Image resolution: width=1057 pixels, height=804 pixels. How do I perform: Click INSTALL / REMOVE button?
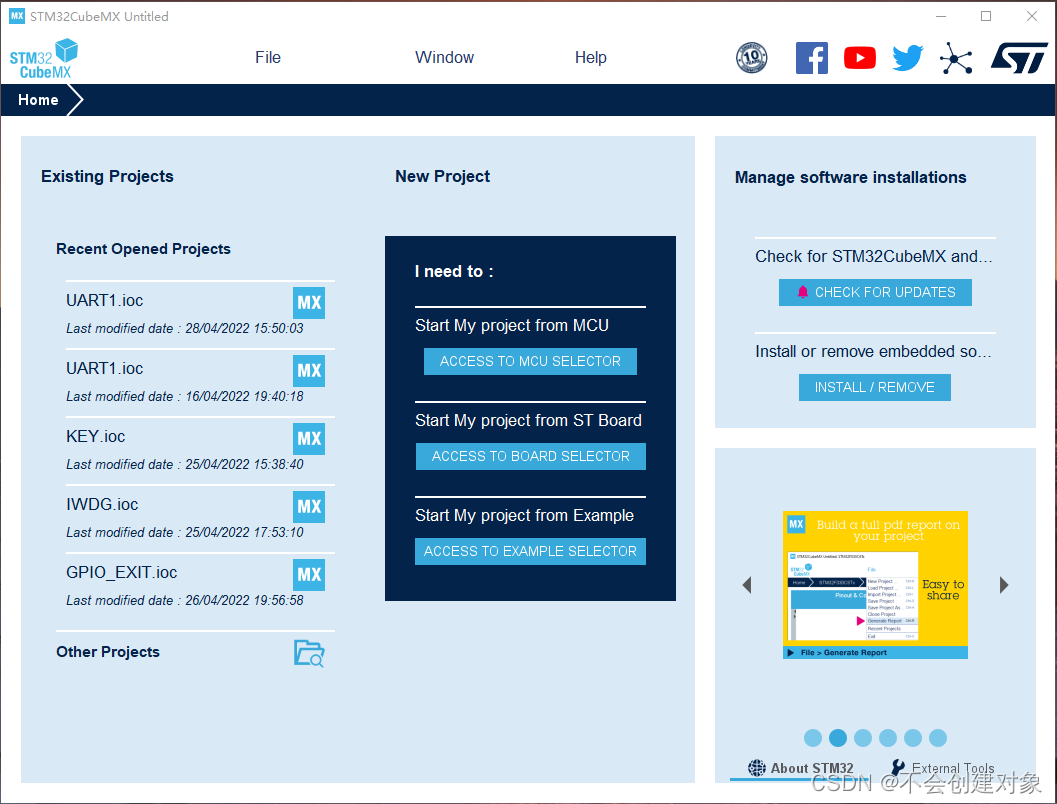click(x=874, y=388)
